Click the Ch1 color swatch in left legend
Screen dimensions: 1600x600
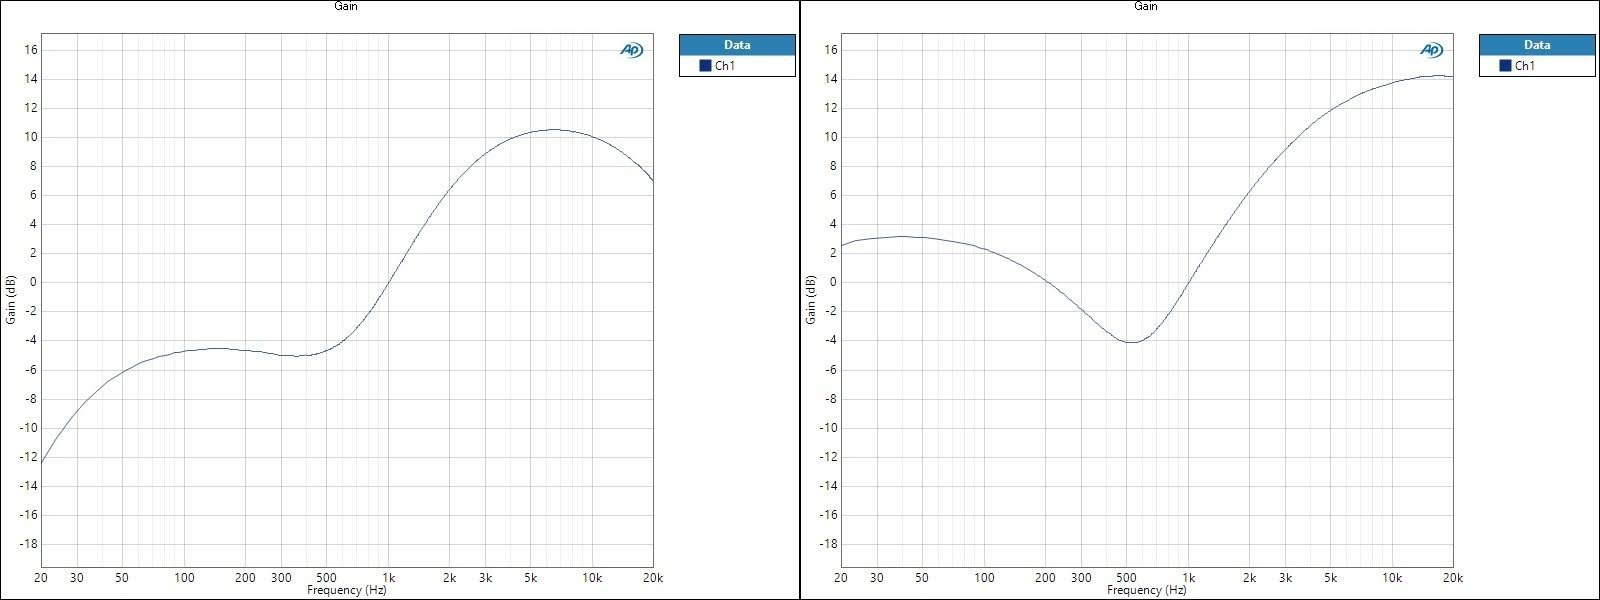[705, 66]
